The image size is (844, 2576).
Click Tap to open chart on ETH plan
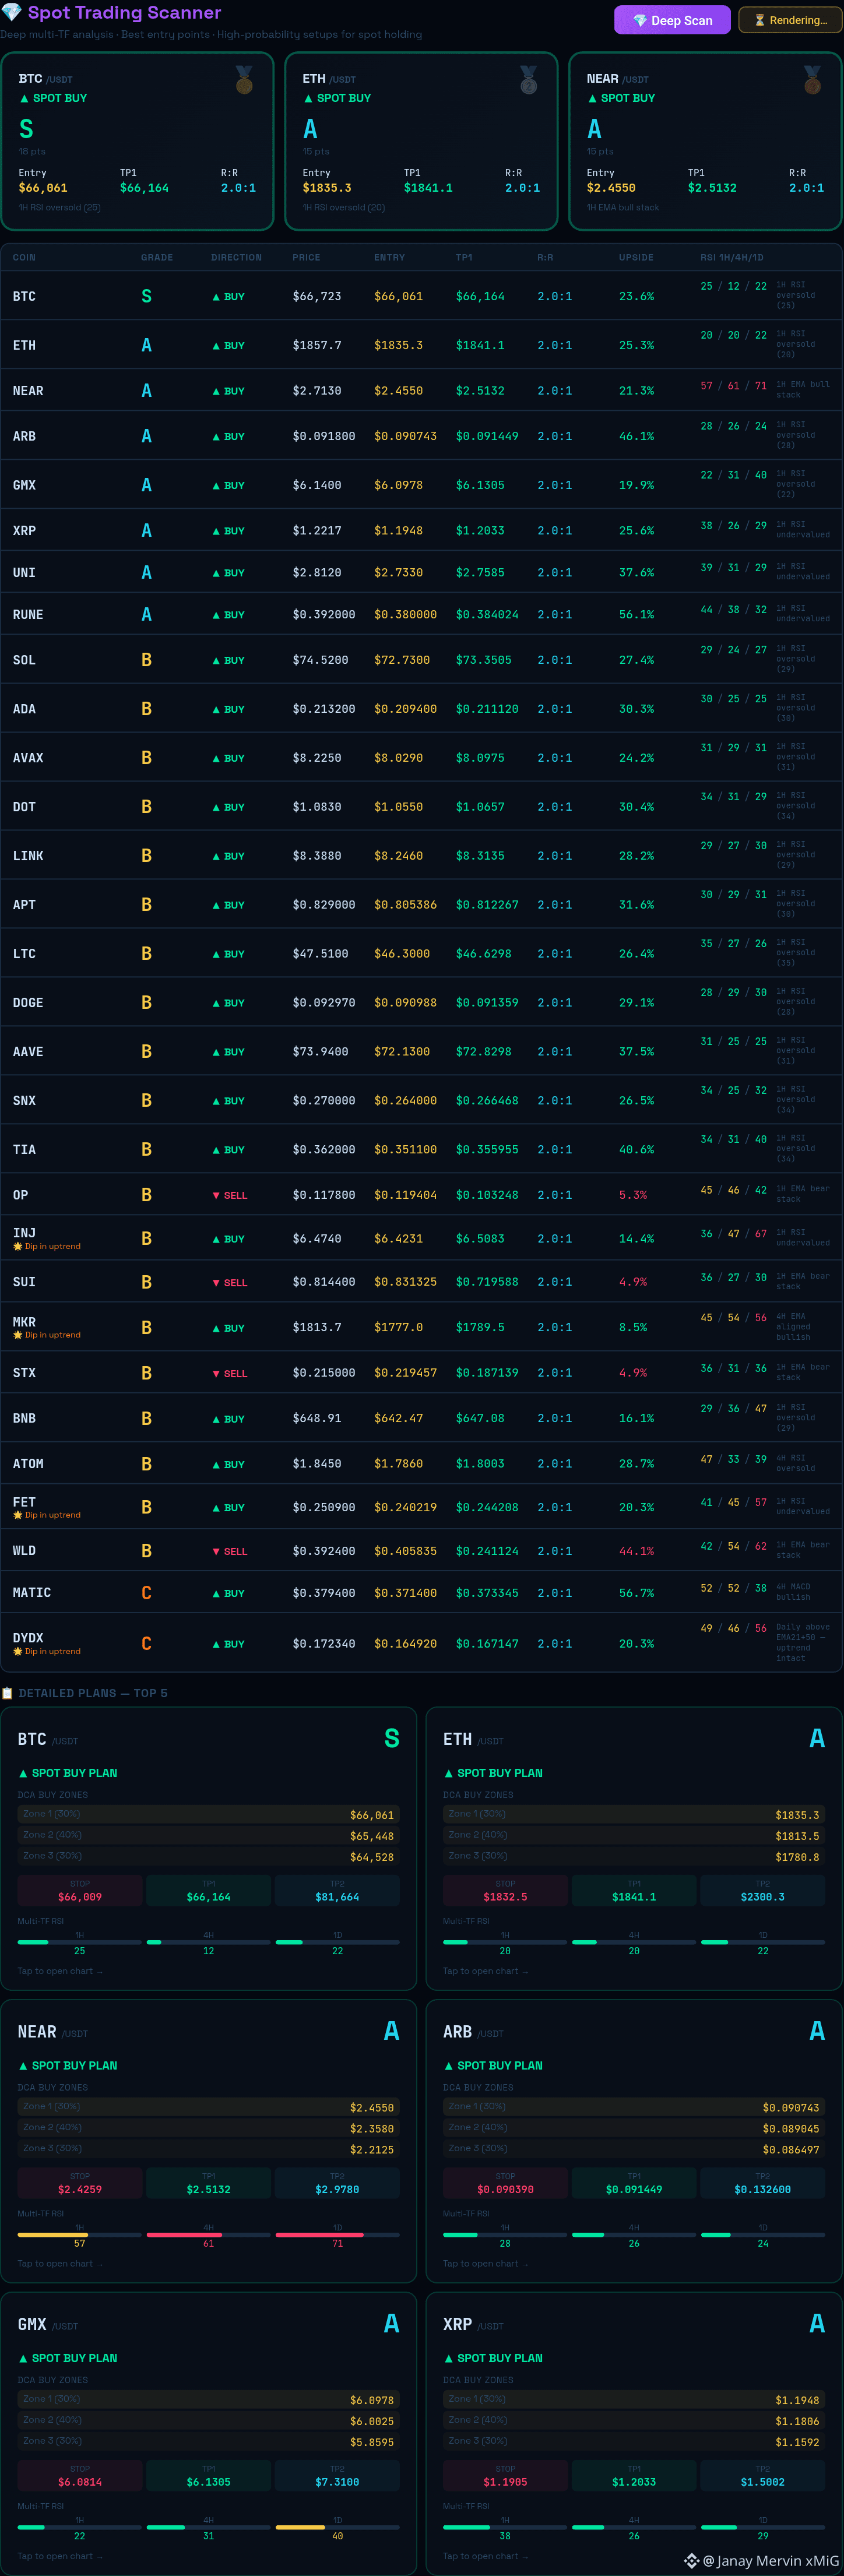point(486,1971)
